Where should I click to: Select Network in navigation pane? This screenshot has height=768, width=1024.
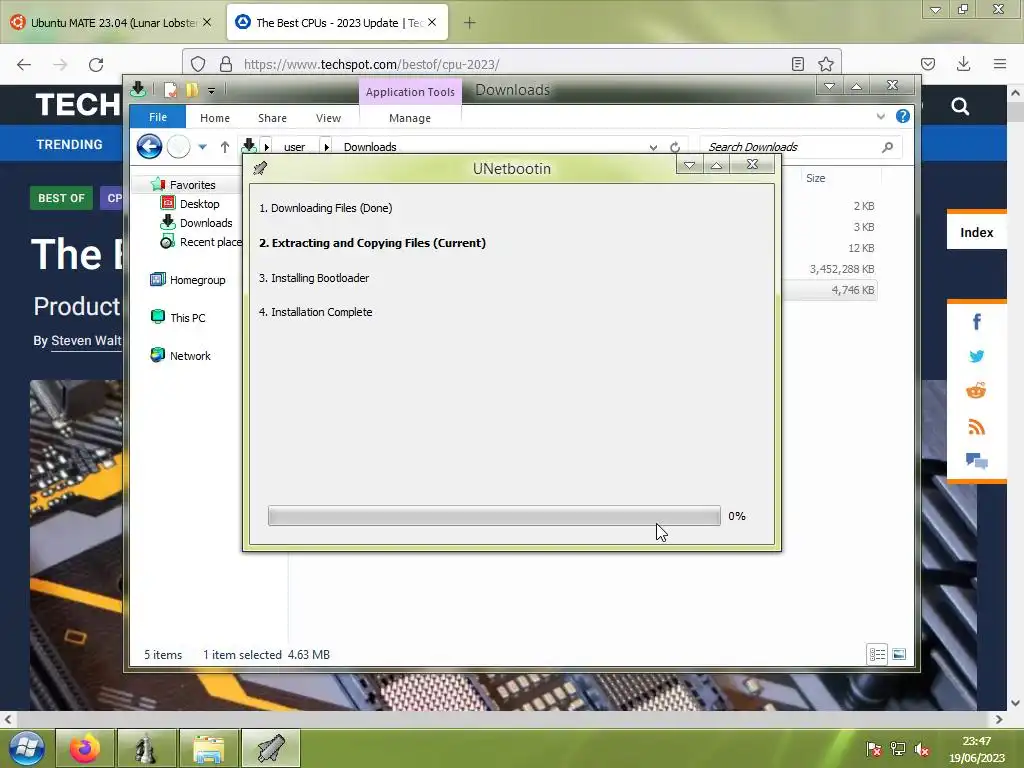click(x=190, y=356)
